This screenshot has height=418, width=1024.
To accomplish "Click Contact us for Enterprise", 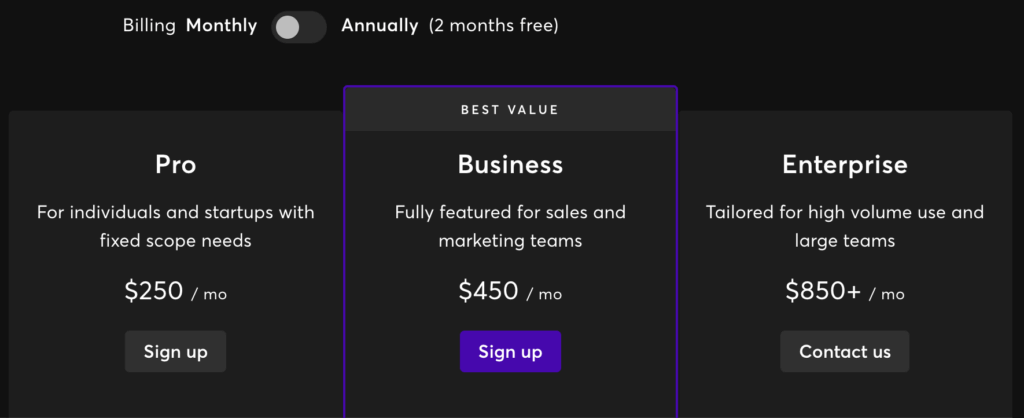I will 845,351.
